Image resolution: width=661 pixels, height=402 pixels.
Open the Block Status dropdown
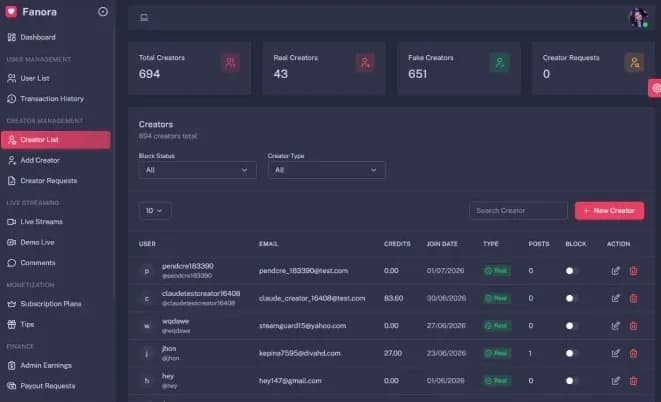[197, 170]
